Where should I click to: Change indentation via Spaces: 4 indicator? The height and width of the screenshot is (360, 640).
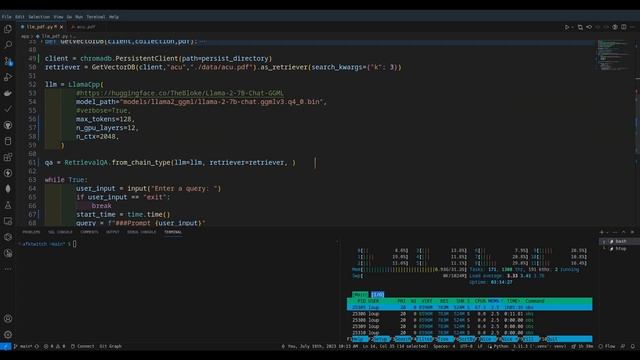444,346
